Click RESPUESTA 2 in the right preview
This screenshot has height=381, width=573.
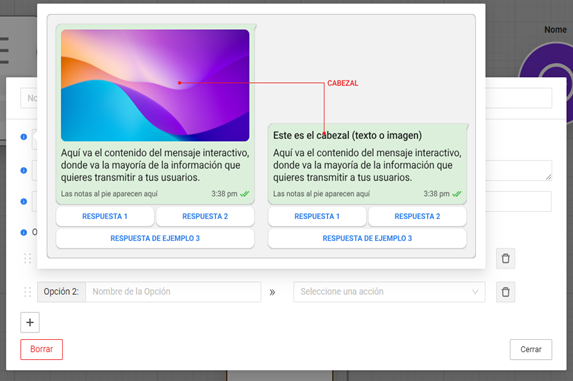click(x=417, y=216)
